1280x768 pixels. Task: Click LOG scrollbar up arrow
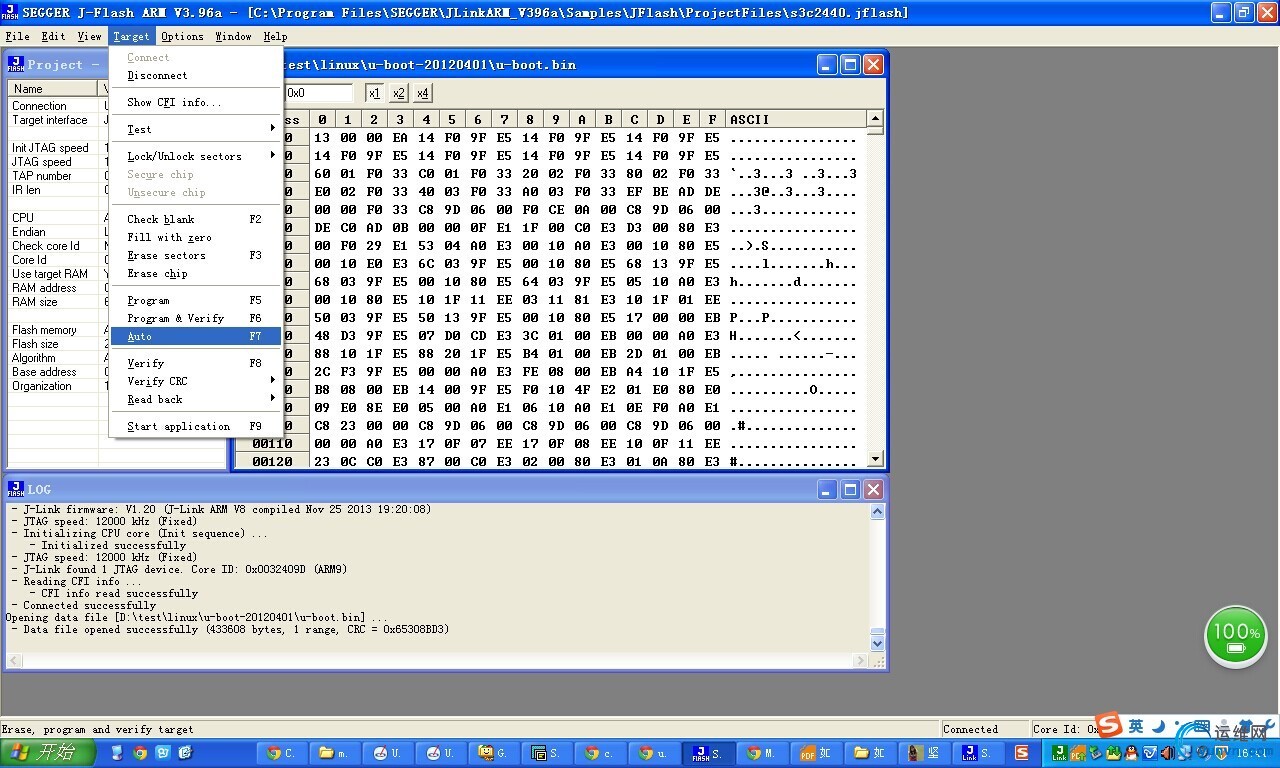[877, 512]
